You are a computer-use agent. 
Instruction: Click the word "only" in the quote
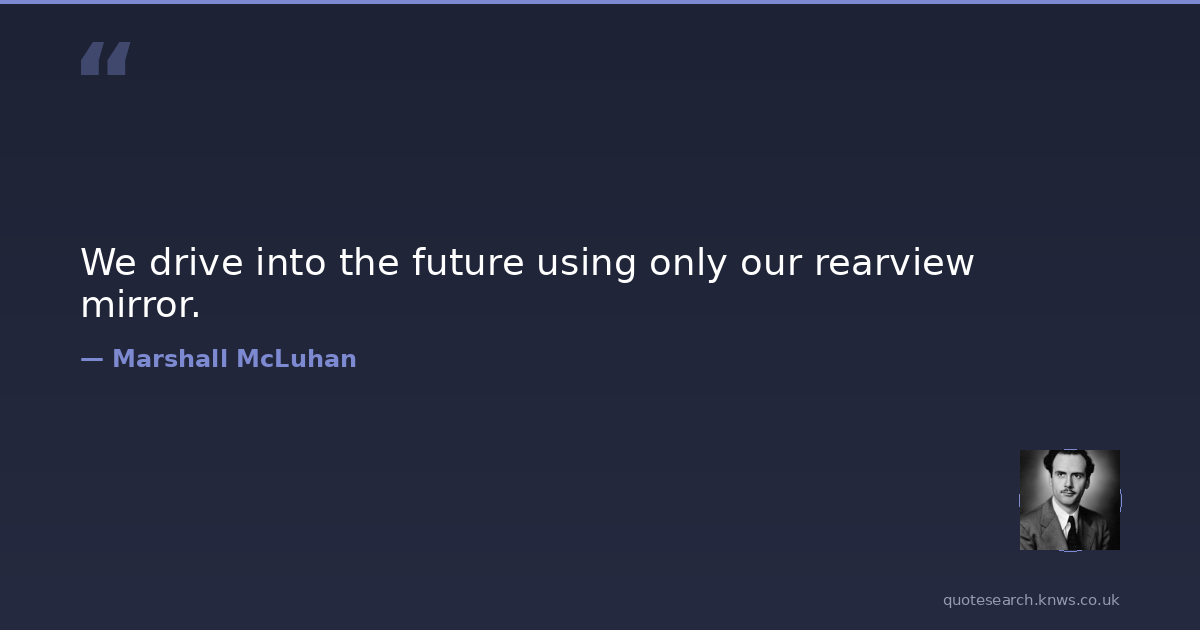(x=688, y=263)
